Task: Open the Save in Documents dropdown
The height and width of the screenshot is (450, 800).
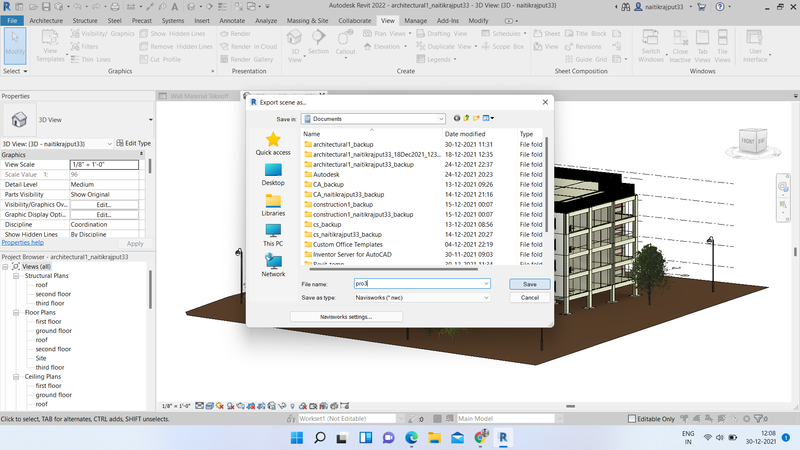Action: [441, 119]
